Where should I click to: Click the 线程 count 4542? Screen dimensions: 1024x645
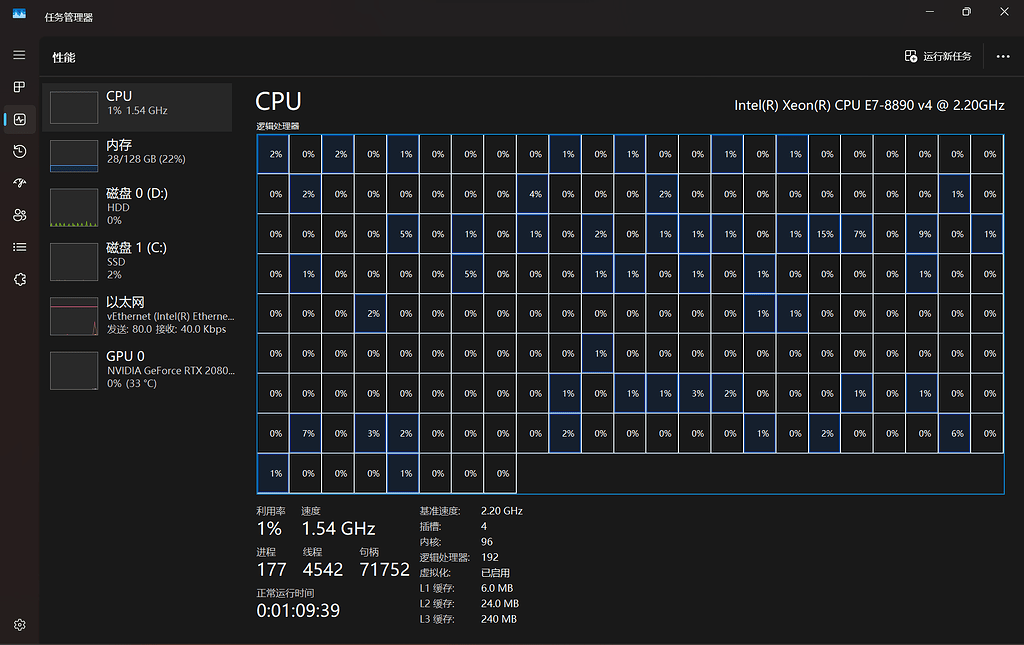coord(323,570)
